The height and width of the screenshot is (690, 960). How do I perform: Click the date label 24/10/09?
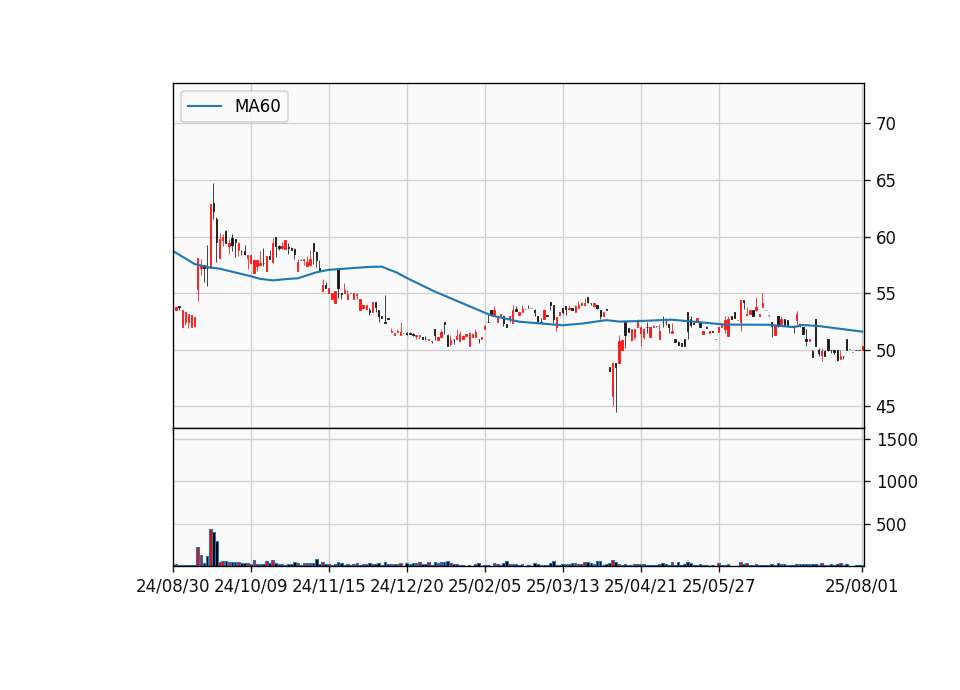coord(251,586)
